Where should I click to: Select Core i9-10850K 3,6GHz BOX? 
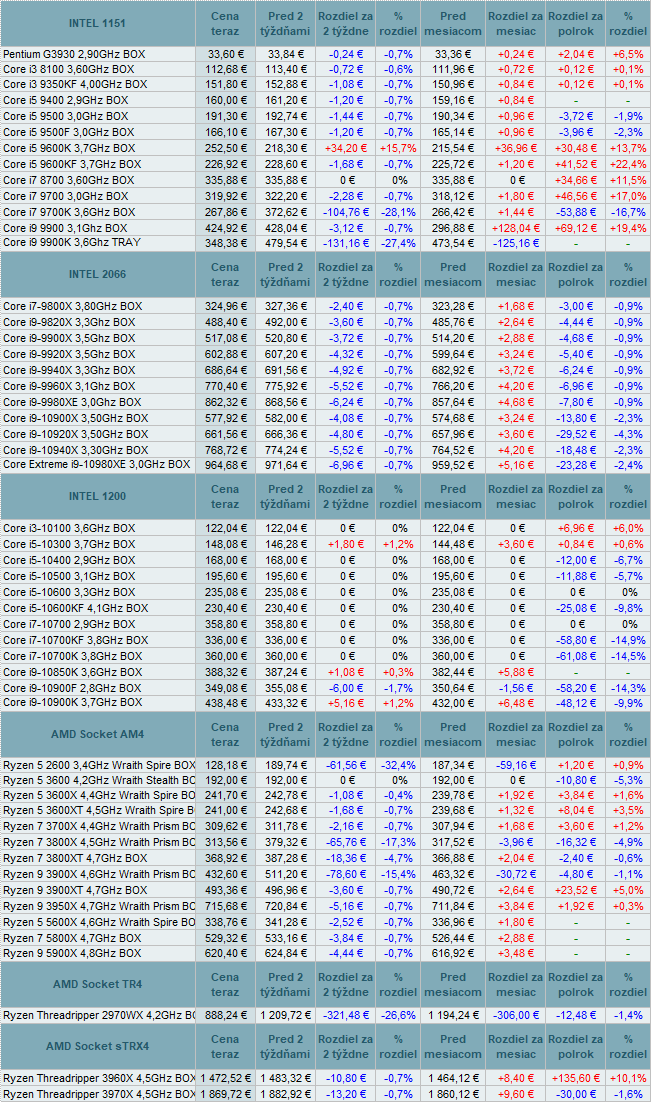click(72, 673)
